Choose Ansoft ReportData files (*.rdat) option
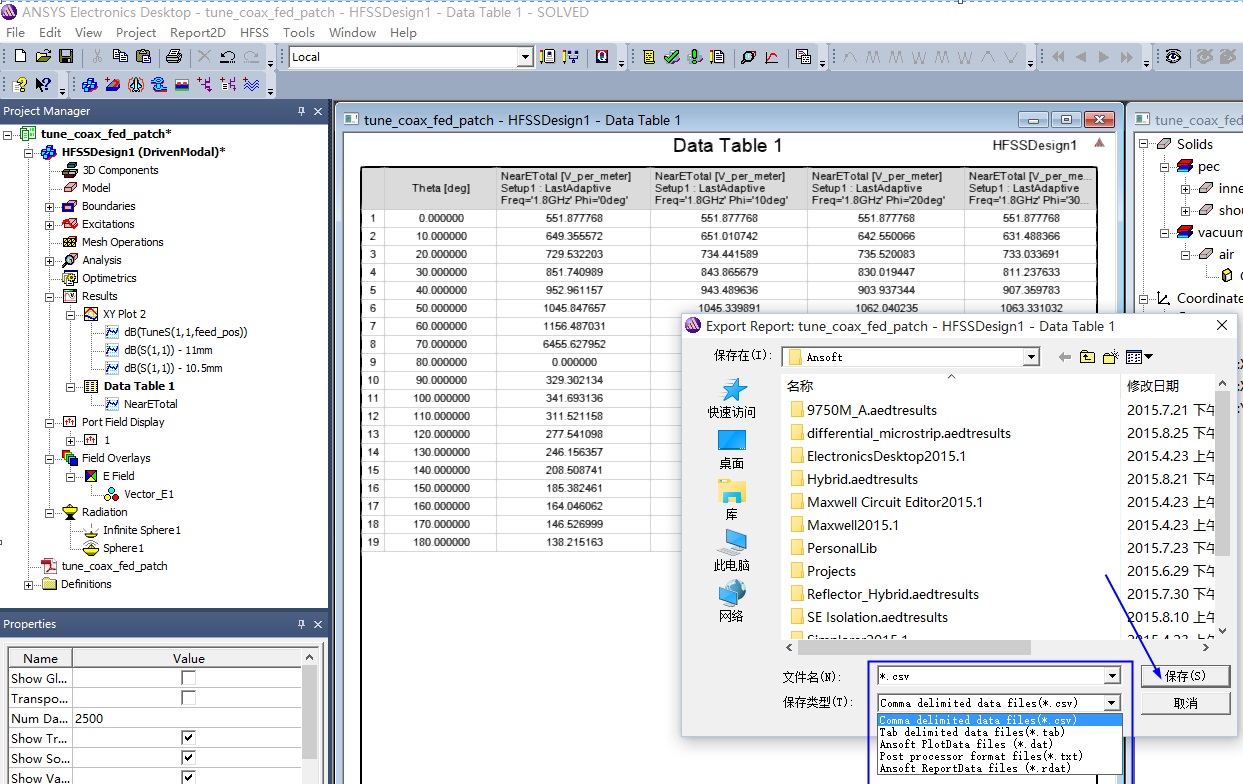This screenshot has width=1243, height=784. (1000, 768)
